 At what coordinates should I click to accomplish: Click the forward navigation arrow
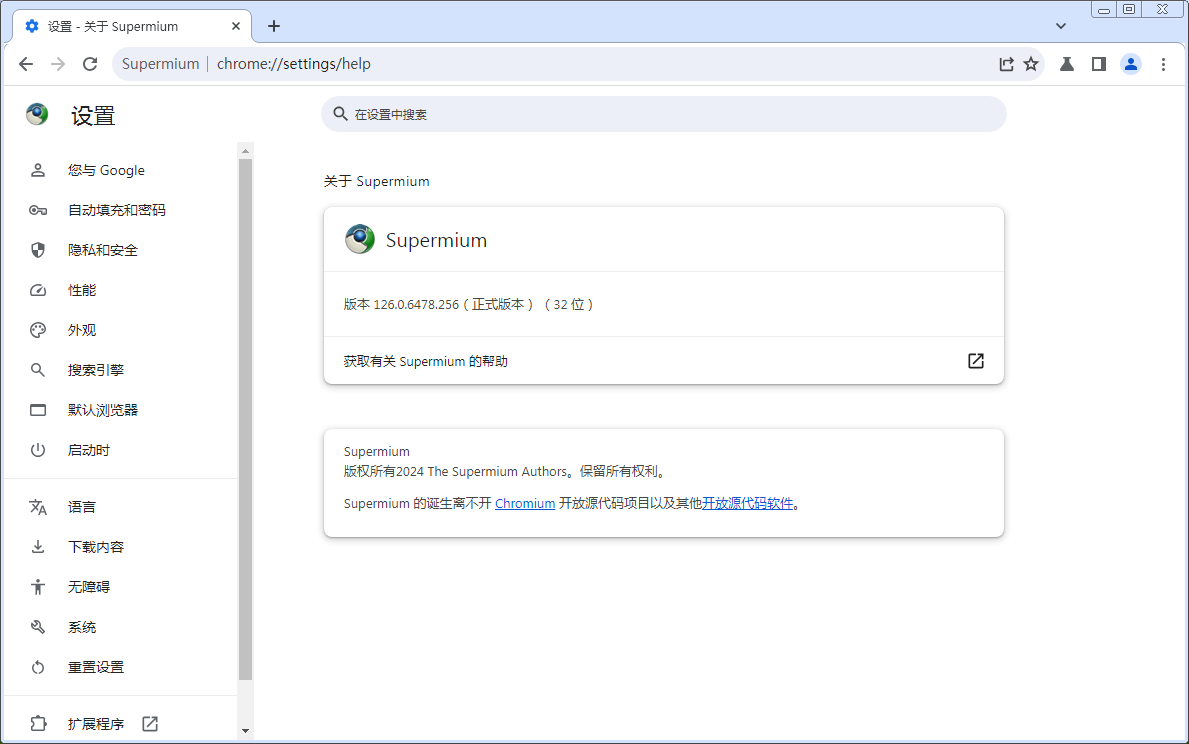58,64
